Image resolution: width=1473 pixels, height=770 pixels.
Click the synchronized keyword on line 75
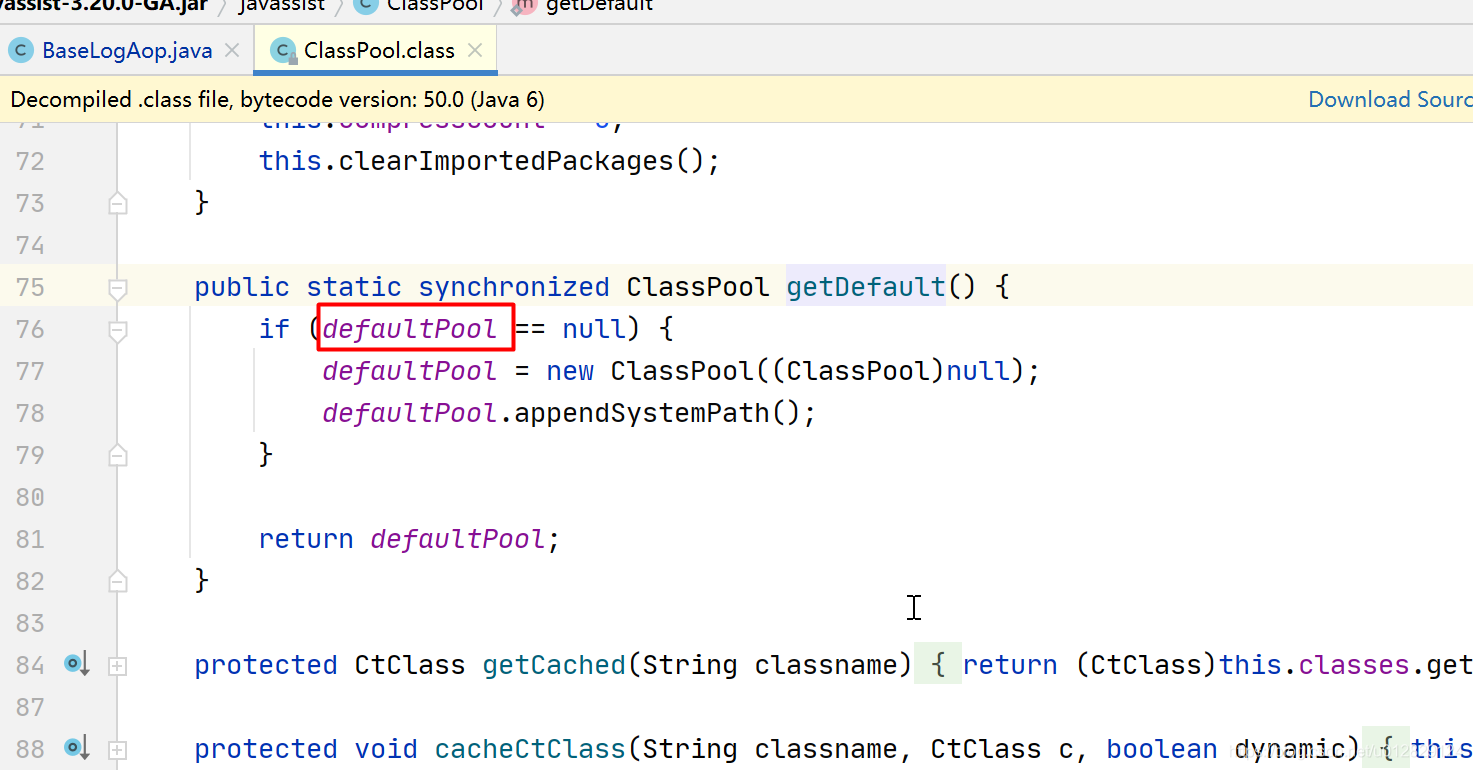pos(514,287)
